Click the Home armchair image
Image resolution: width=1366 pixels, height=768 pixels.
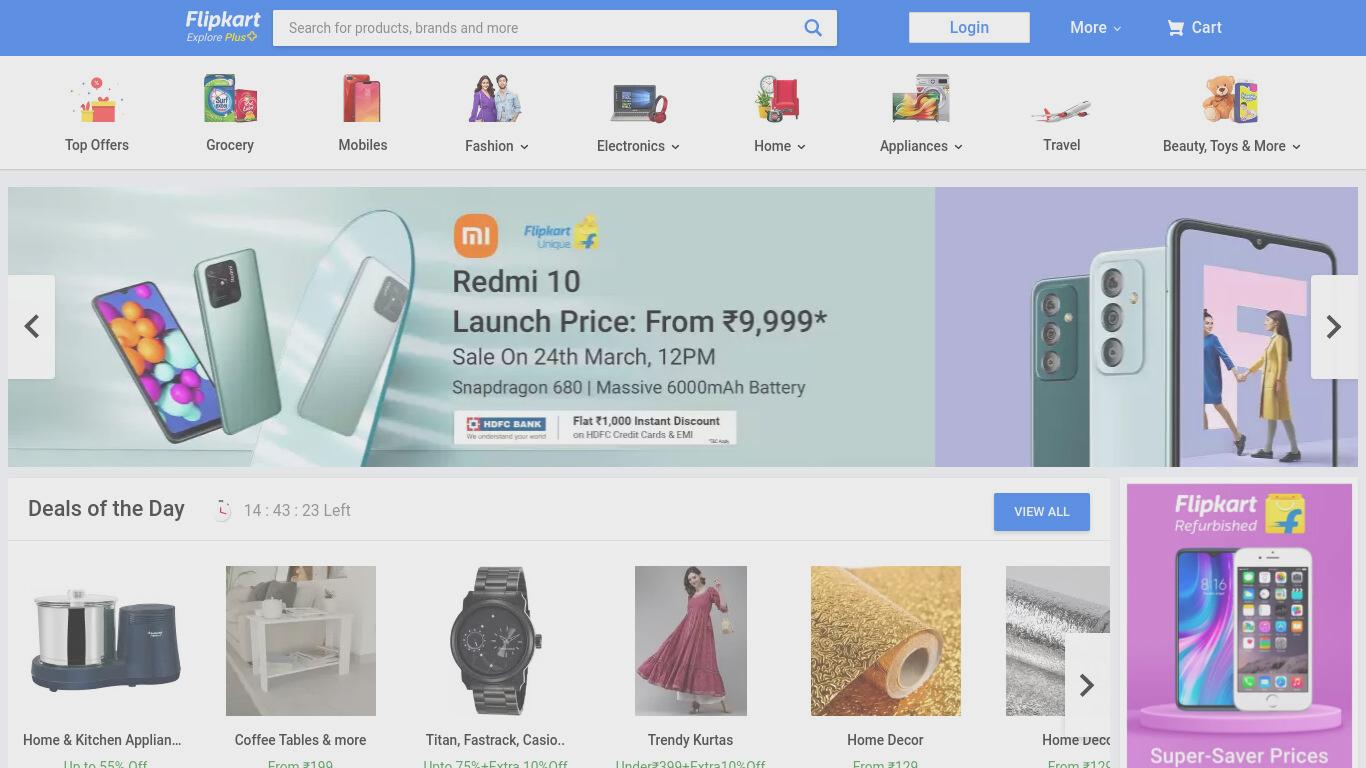(779, 99)
